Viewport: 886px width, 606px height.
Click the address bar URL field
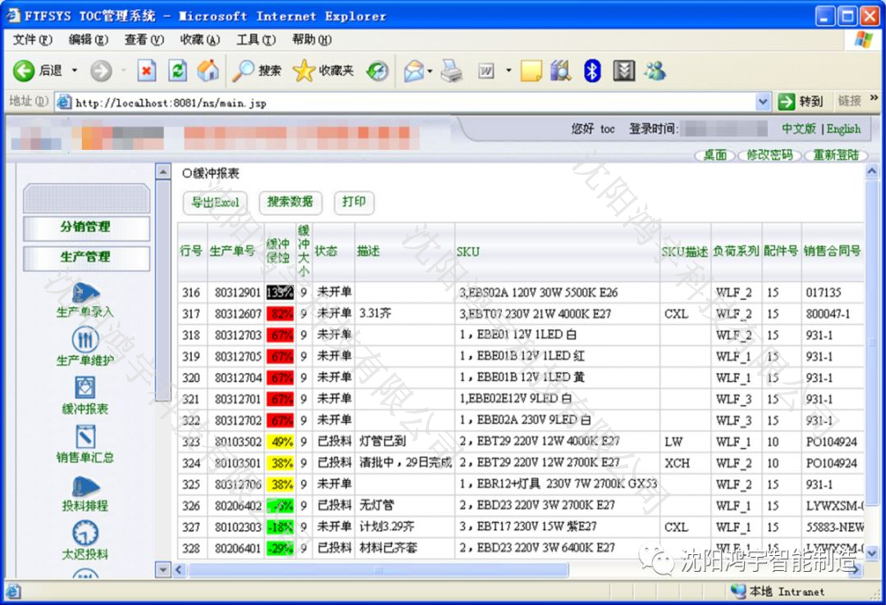click(x=400, y=101)
